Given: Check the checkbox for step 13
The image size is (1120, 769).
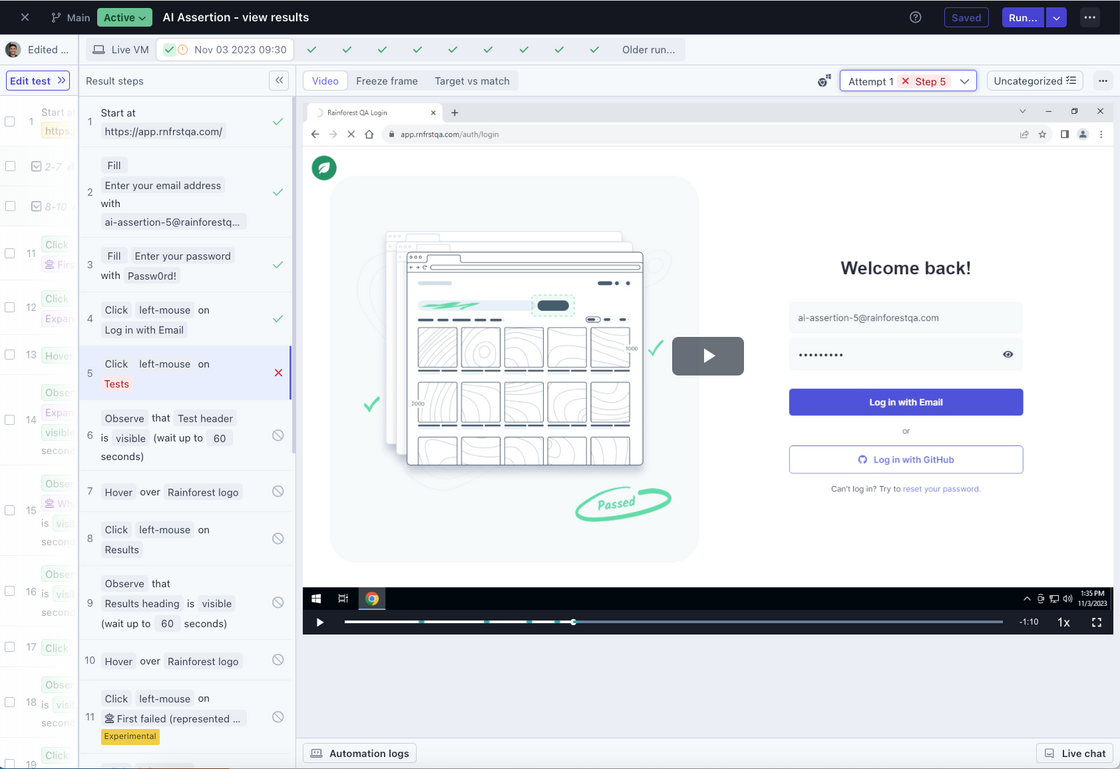Looking at the screenshot, I should (10, 354).
